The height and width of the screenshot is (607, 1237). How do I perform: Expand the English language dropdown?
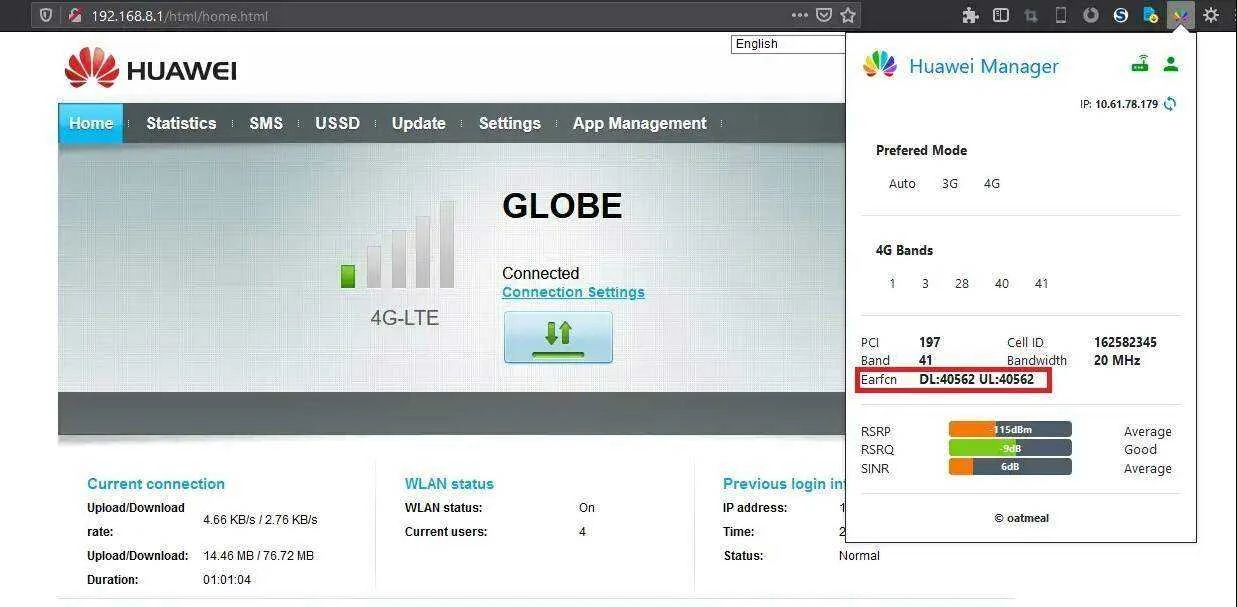pos(790,44)
